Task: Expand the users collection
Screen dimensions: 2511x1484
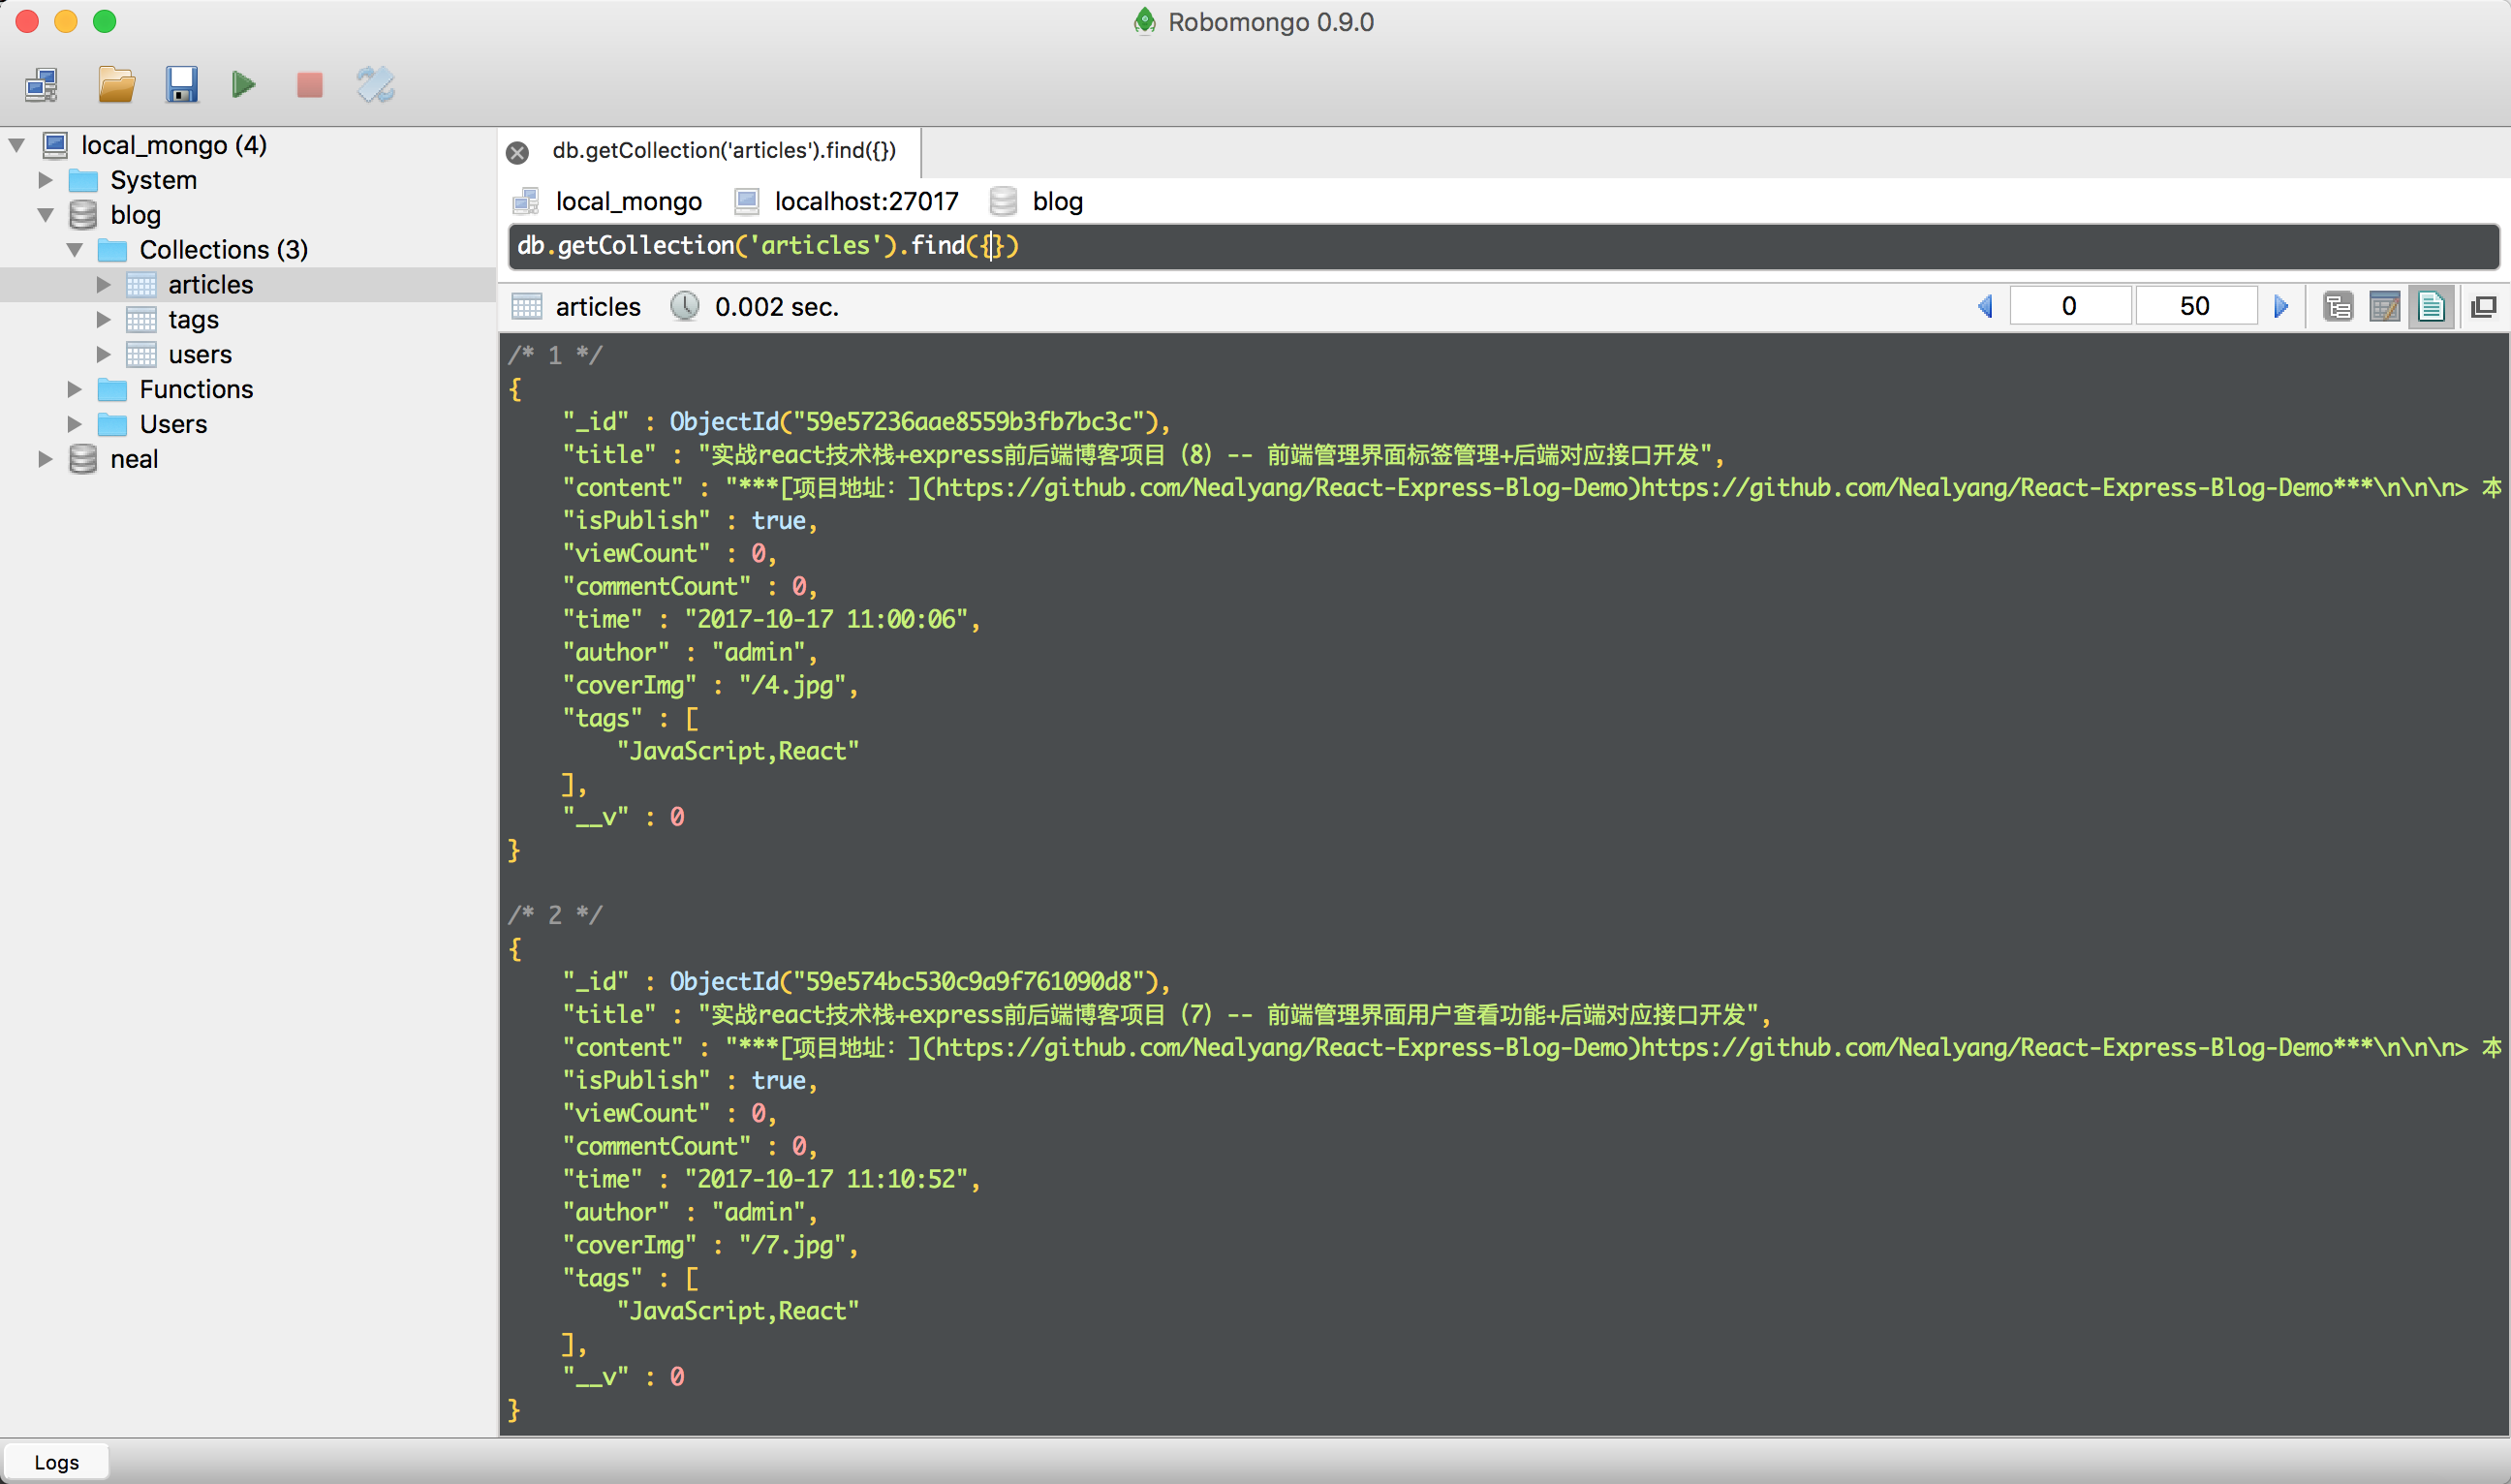Action: (103, 354)
